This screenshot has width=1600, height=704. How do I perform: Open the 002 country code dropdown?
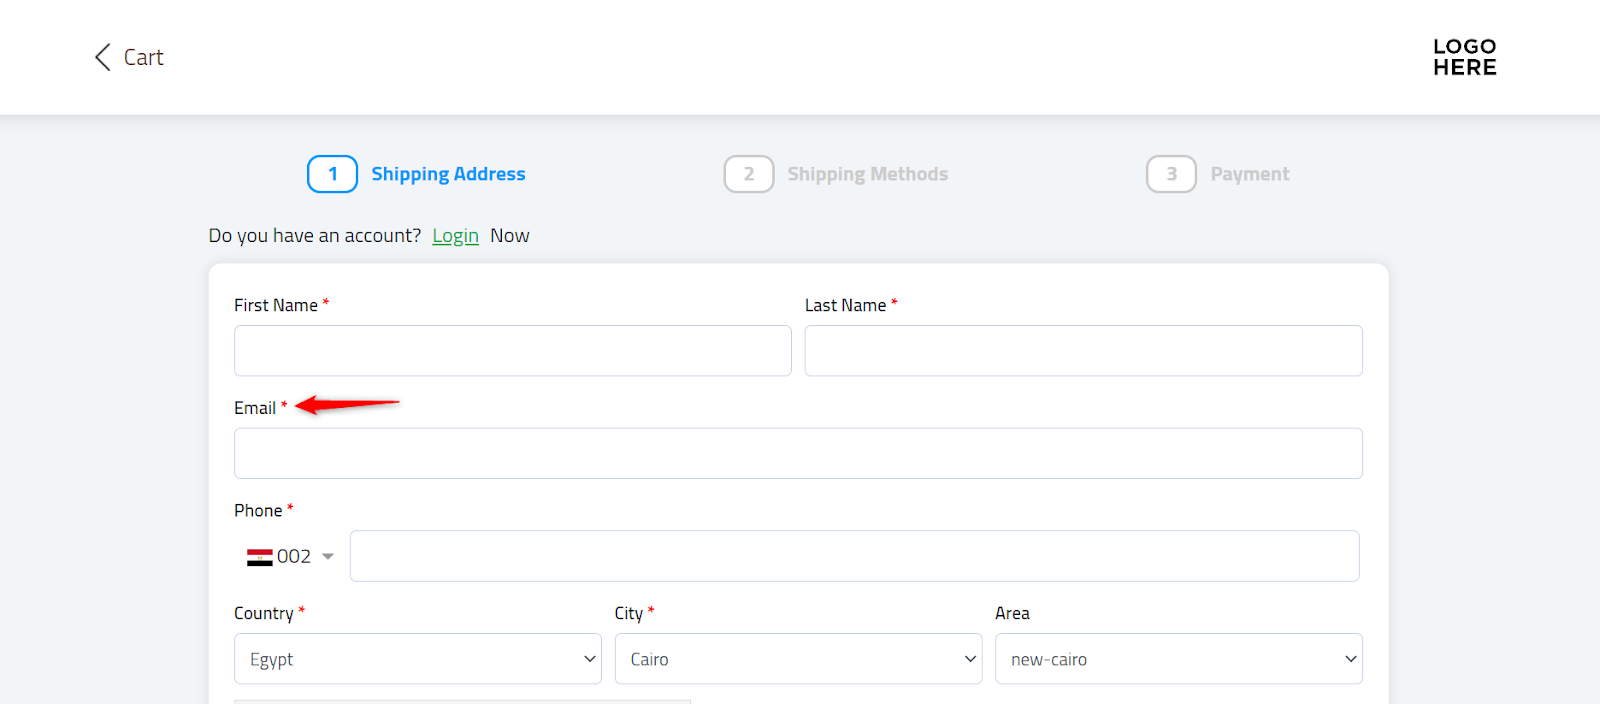pyautogui.click(x=290, y=557)
